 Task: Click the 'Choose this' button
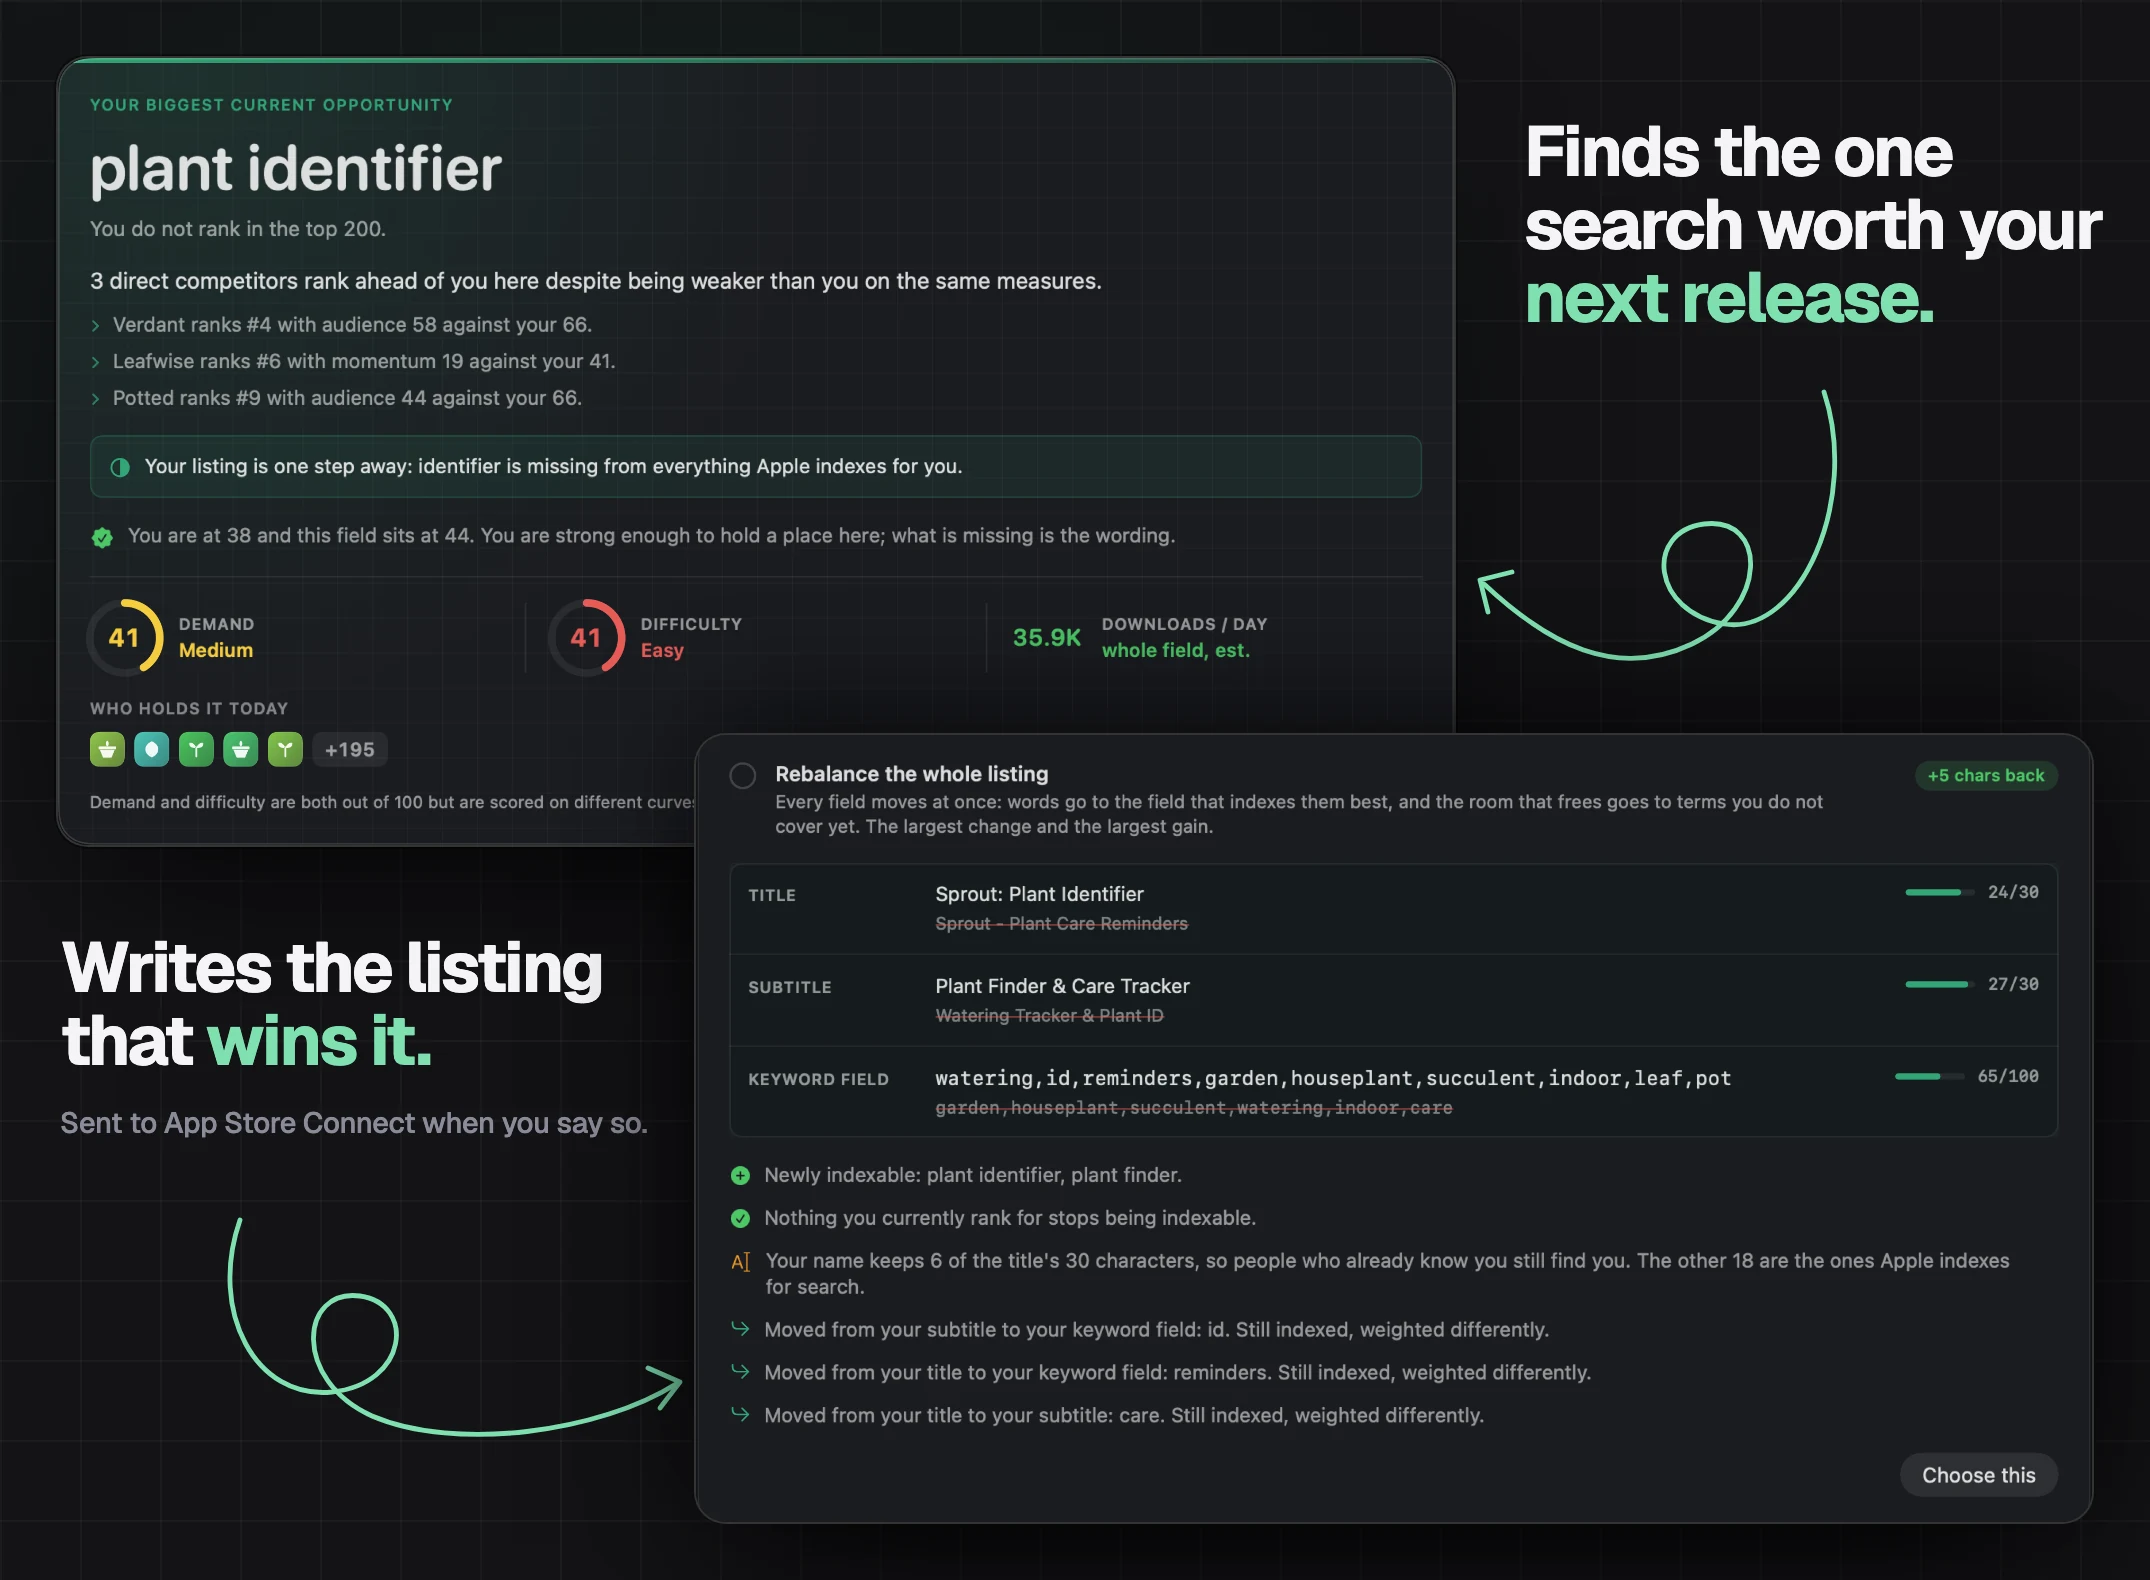pyautogui.click(x=1978, y=1475)
